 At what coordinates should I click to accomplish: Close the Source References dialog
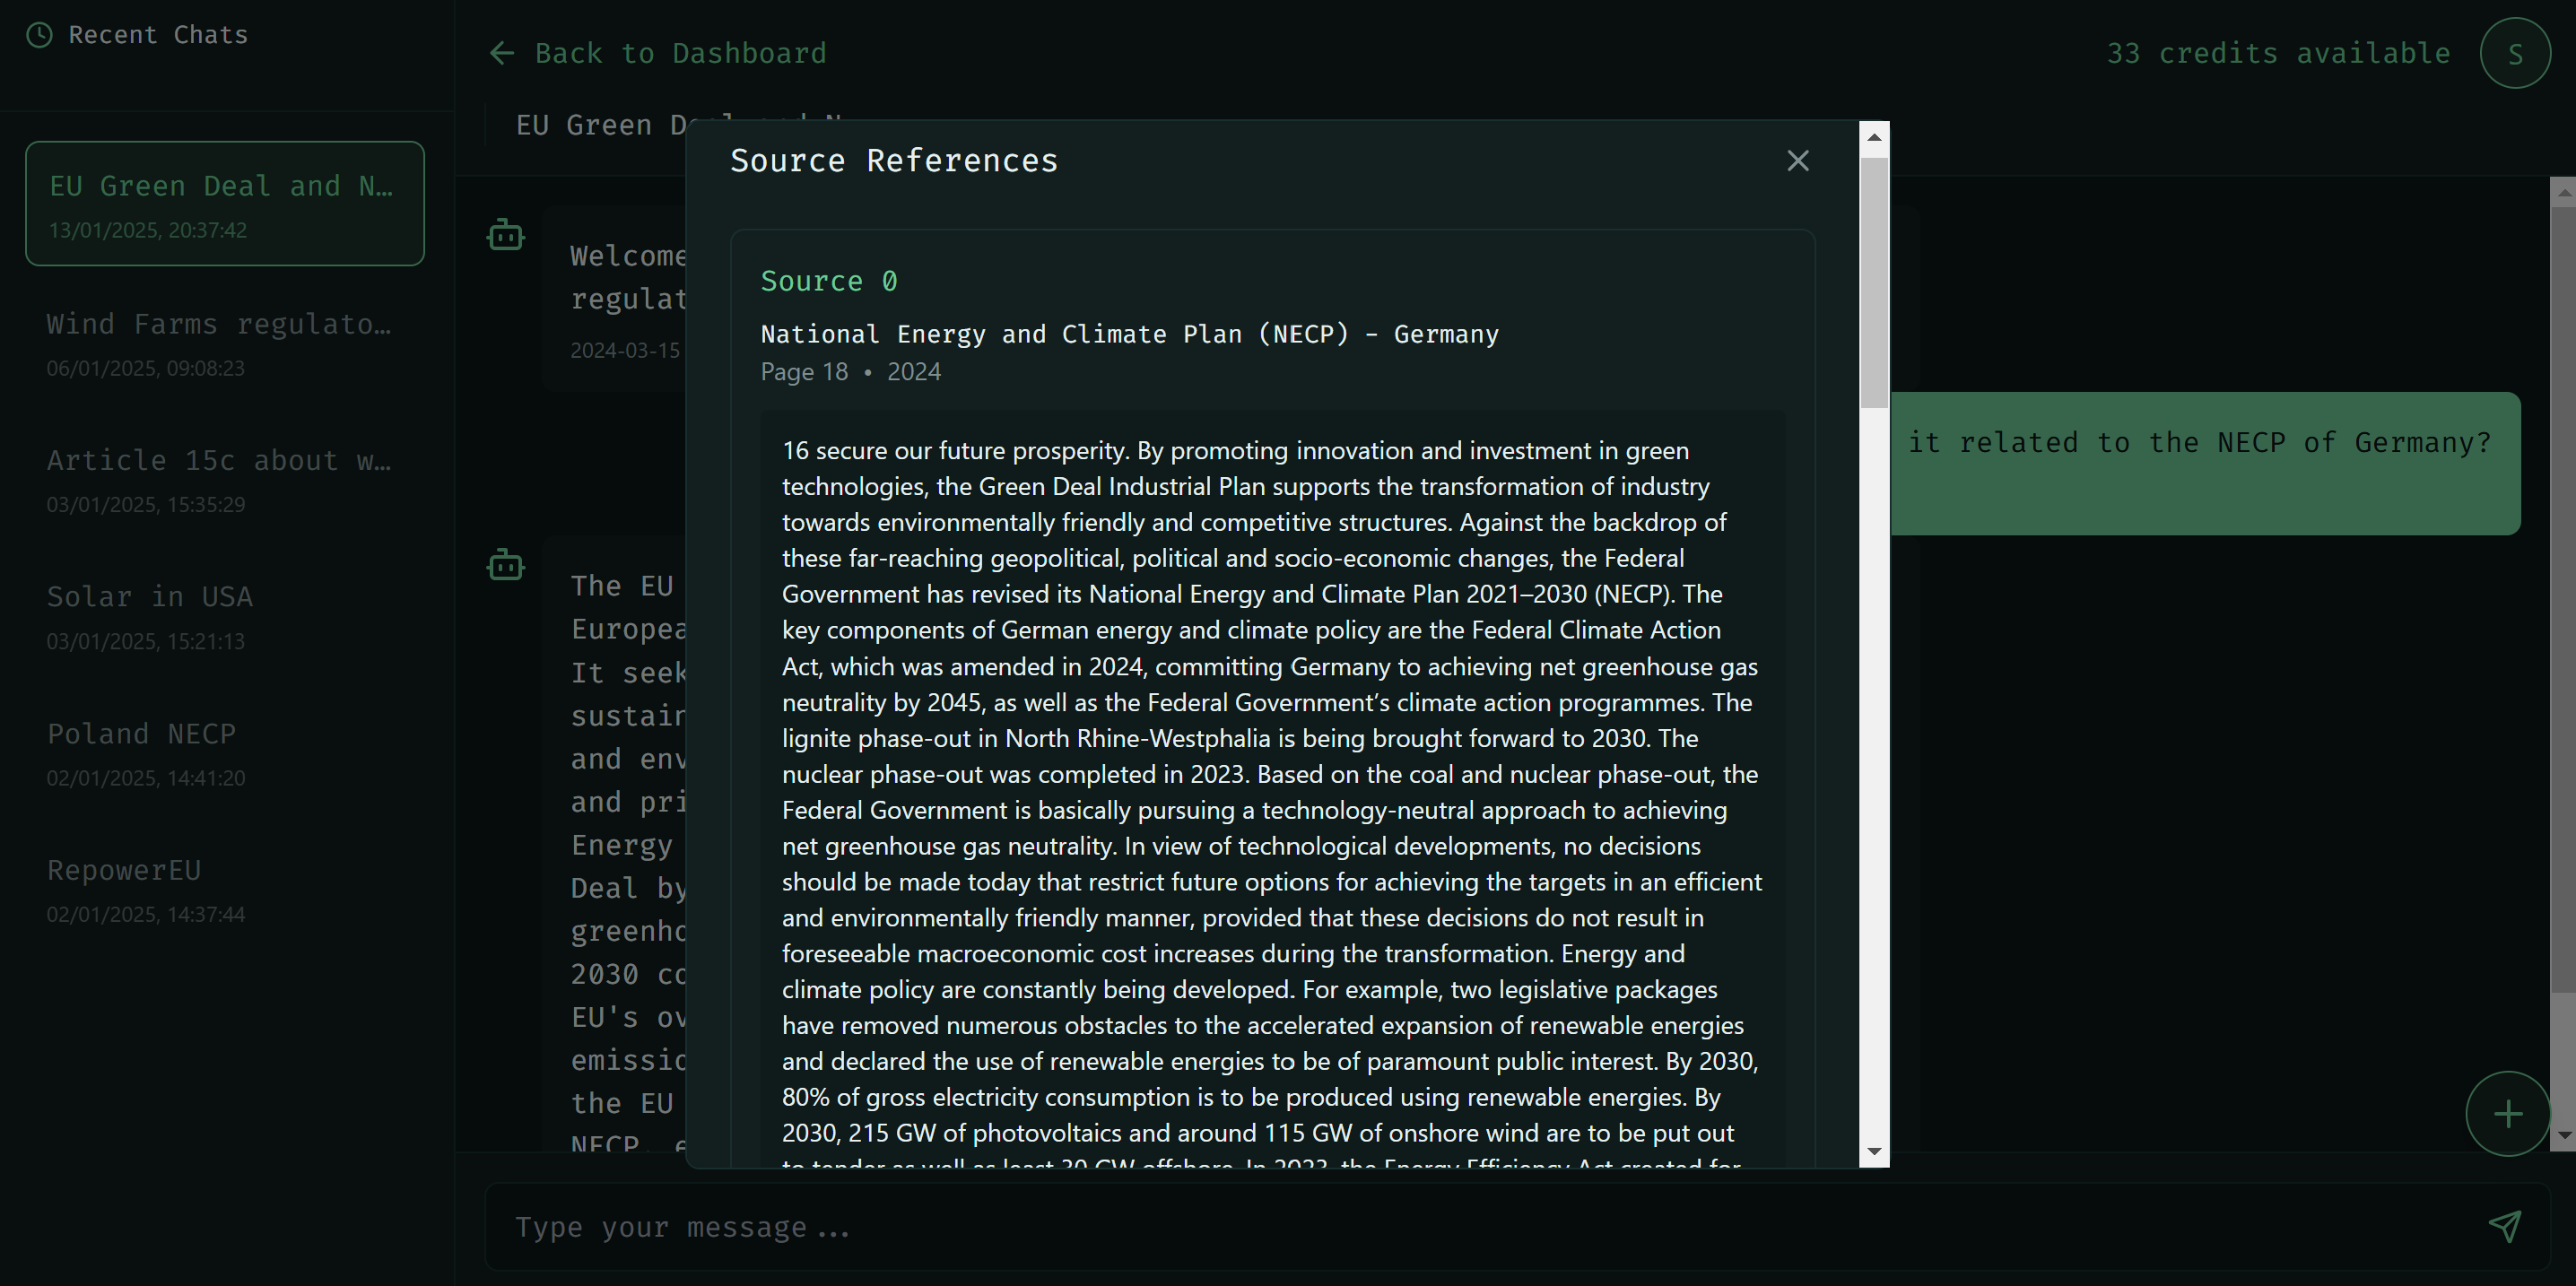click(1797, 161)
